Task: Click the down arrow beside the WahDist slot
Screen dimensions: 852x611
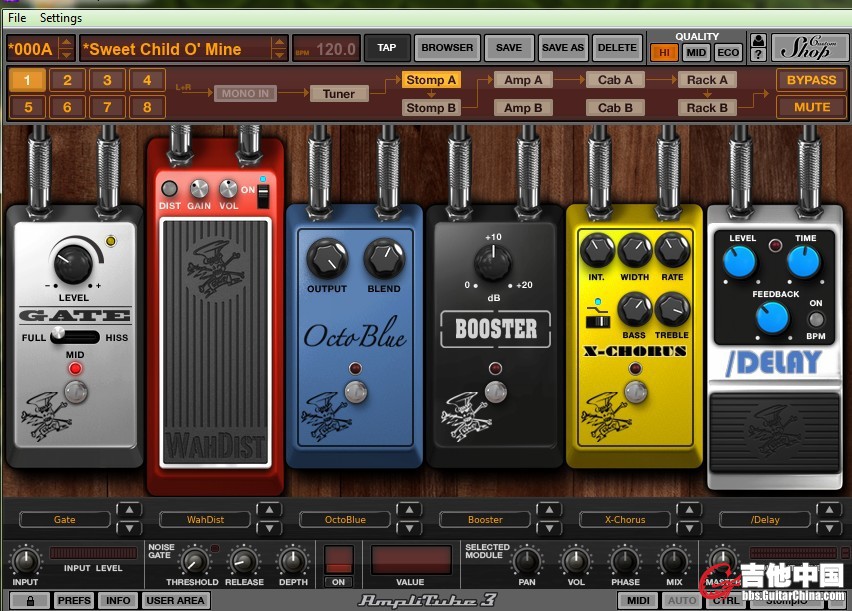Action: 269,528
